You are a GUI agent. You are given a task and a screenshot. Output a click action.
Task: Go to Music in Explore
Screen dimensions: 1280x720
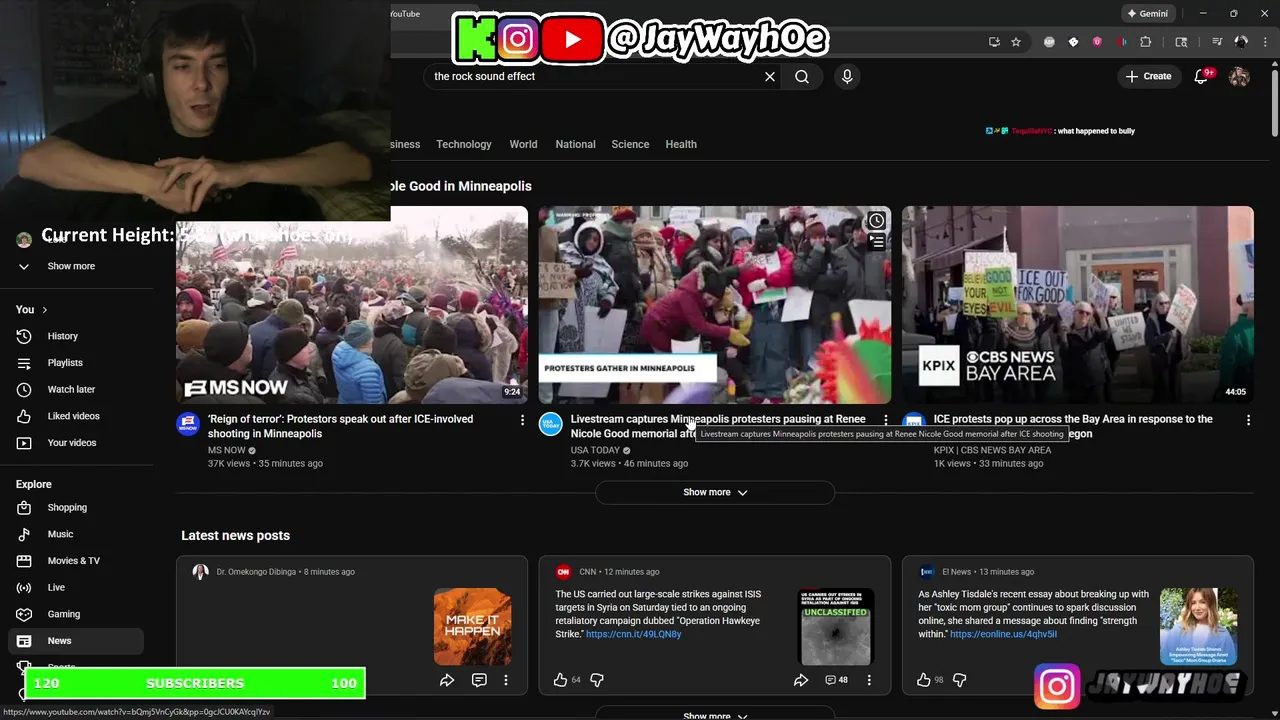coord(76,534)
